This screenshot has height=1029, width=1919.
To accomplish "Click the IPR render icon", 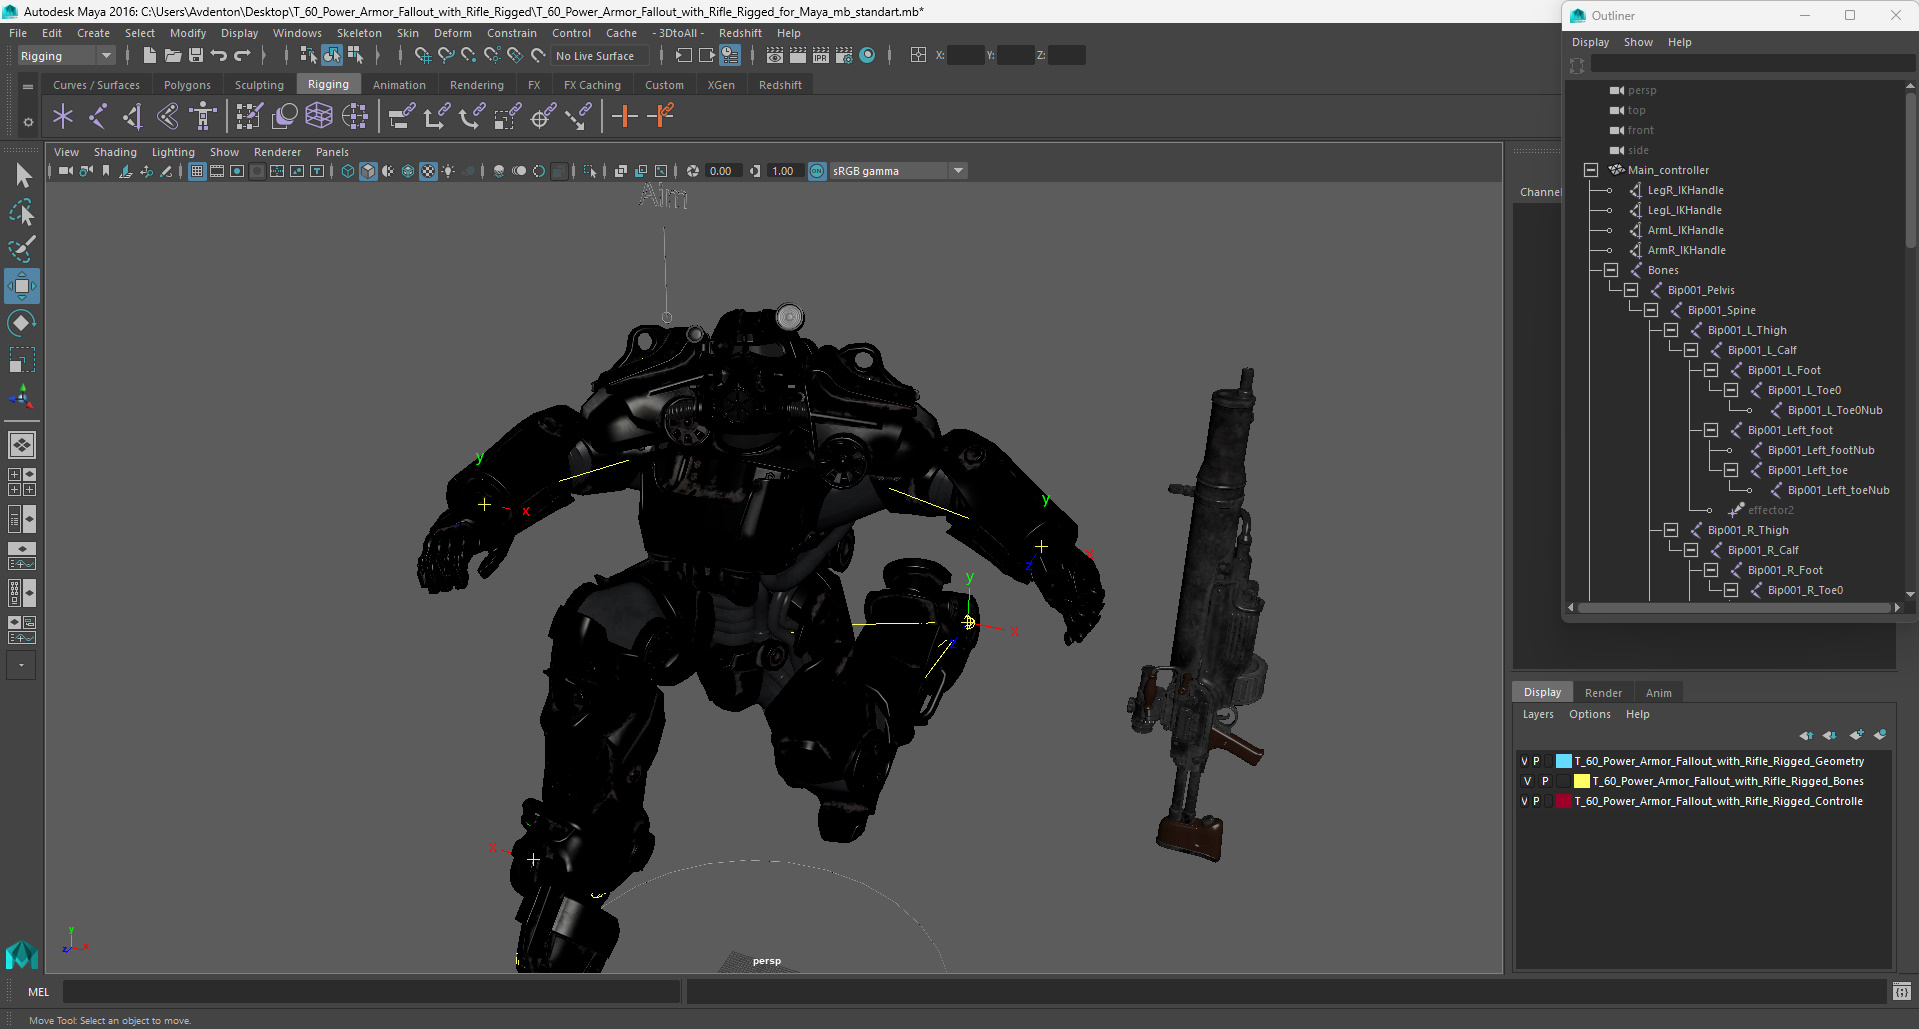I will pos(821,56).
